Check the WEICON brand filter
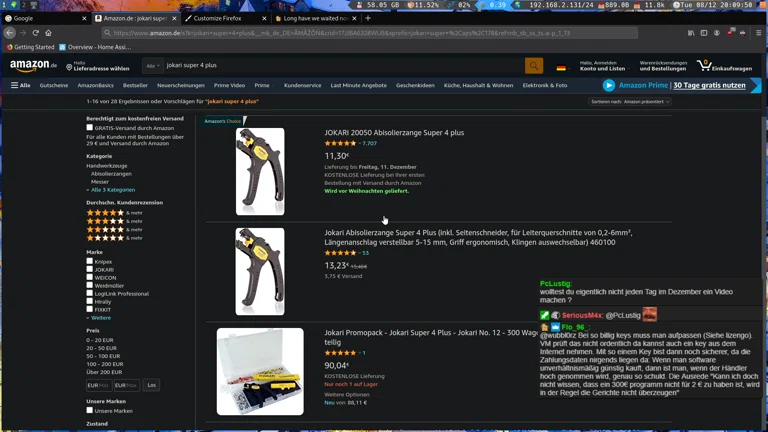The height and width of the screenshot is (432, 768). point(90,277)
